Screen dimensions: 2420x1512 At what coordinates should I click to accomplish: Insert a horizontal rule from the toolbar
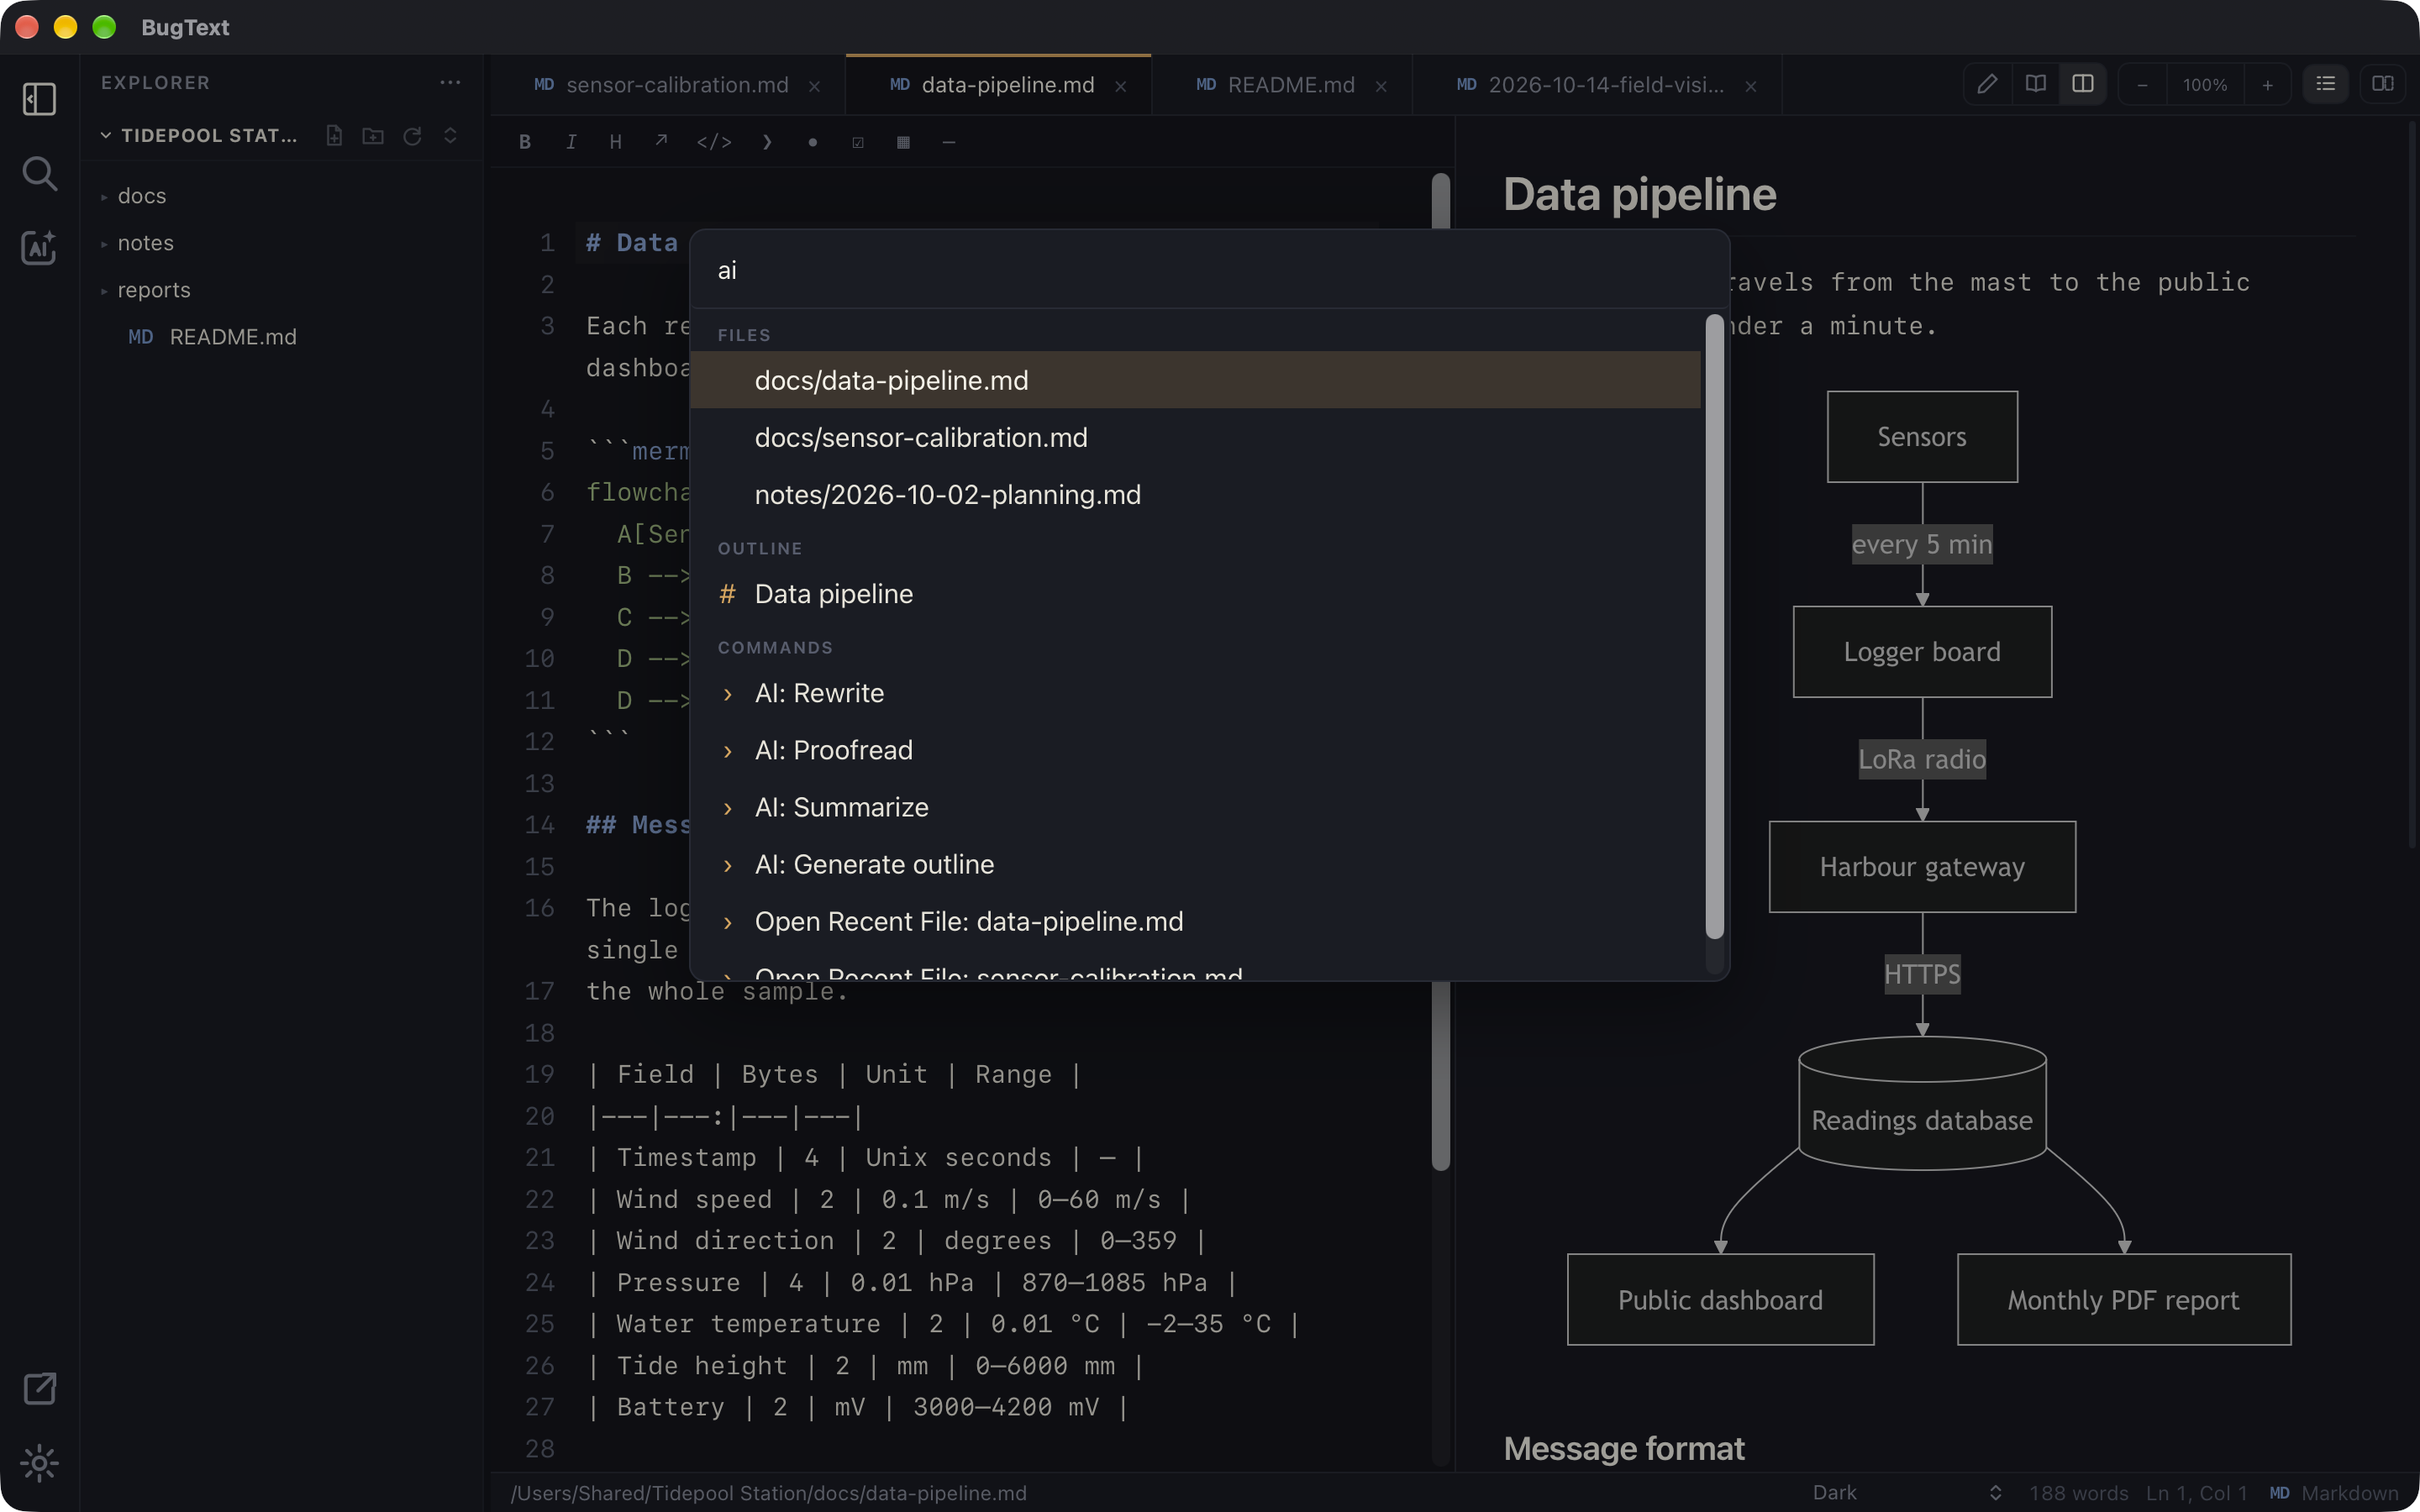coord(949,142)
